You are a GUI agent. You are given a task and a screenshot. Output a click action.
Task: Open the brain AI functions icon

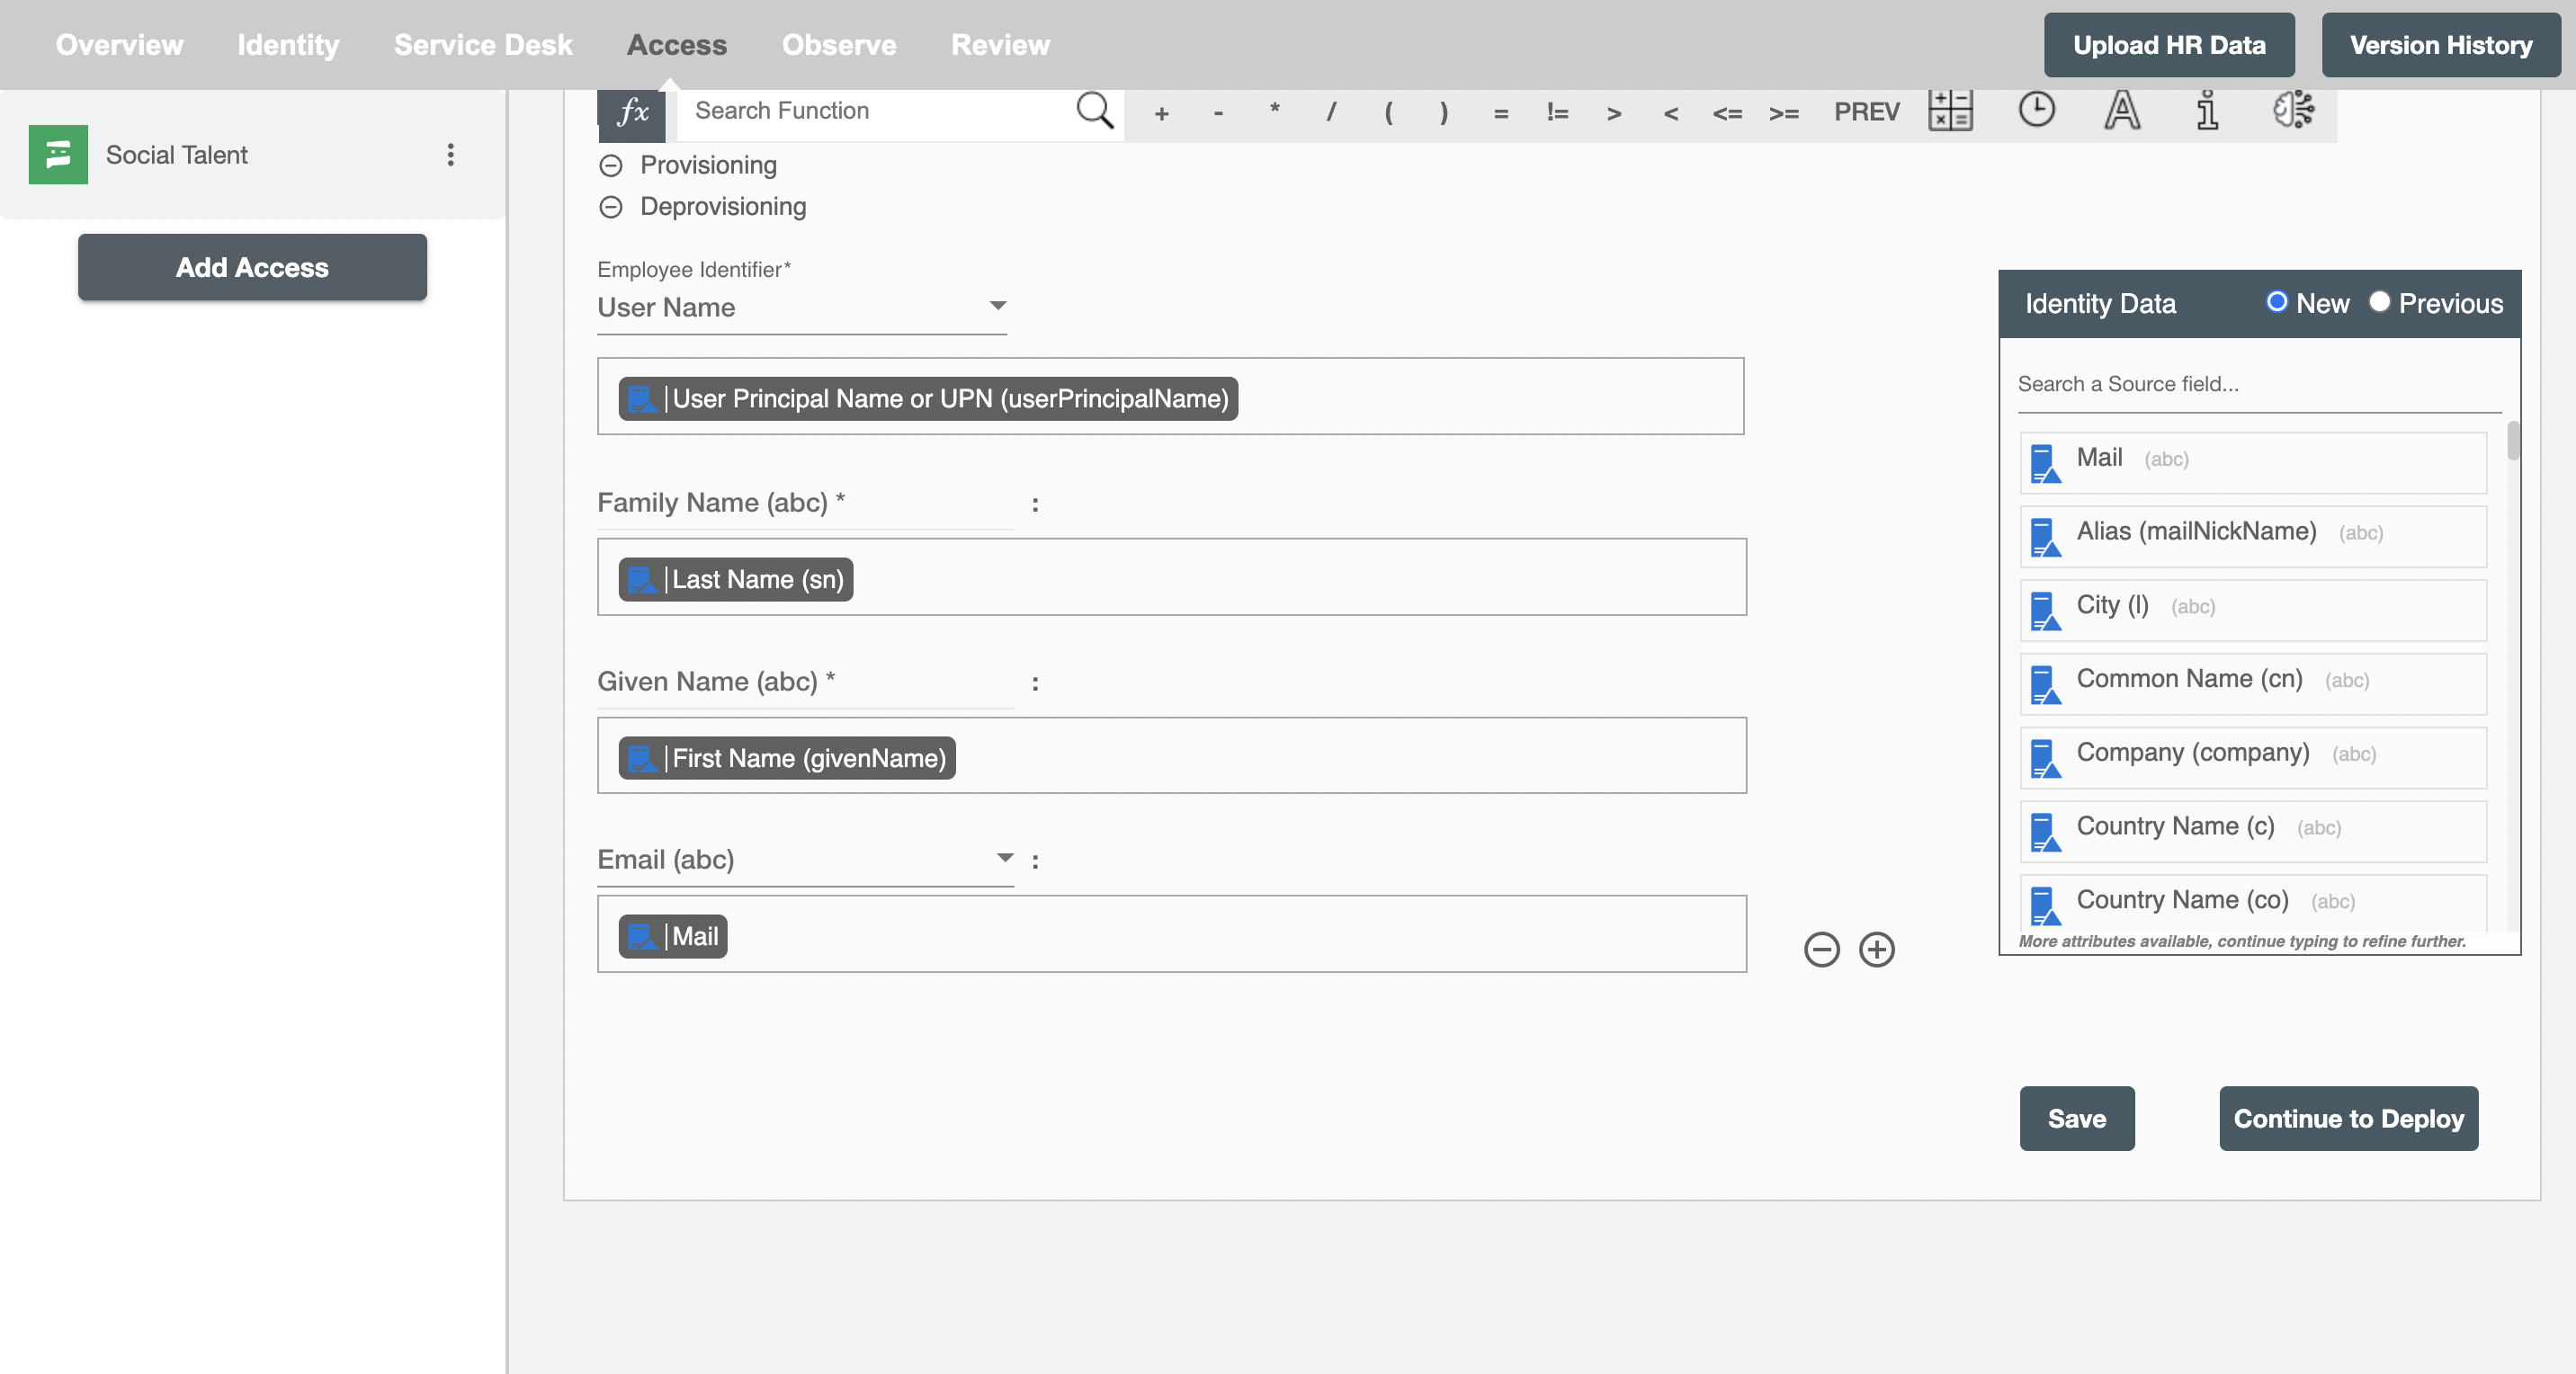(2293, 109)
